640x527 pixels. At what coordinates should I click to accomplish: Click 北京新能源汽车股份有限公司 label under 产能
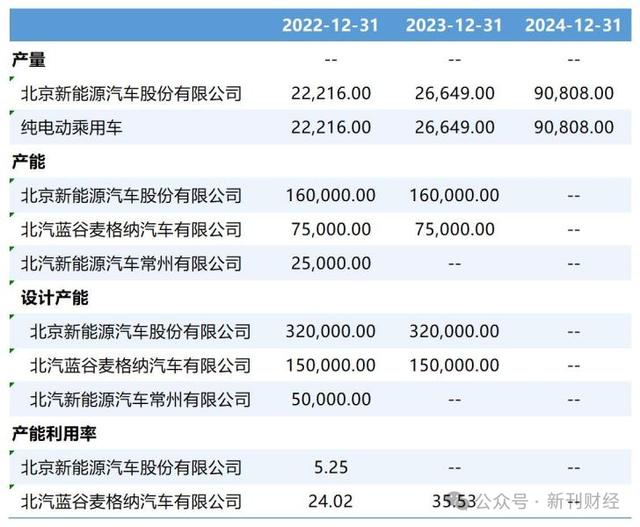coord(131,196)
